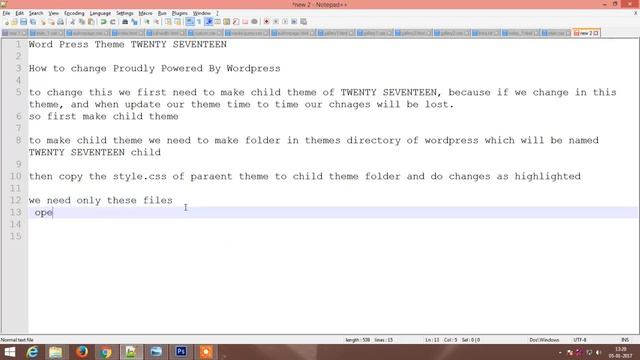Open the Plugins menu

point(180,13)
